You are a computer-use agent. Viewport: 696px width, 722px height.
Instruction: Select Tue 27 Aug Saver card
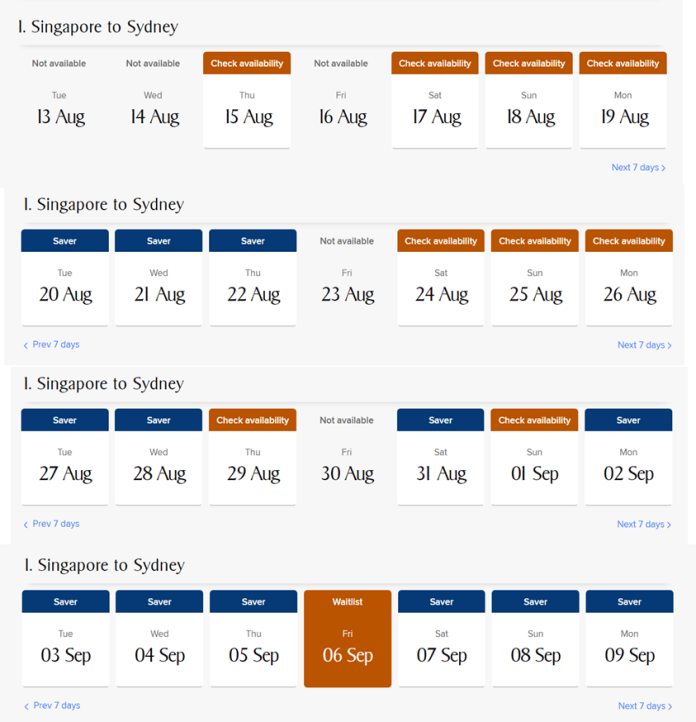(65, 458)
